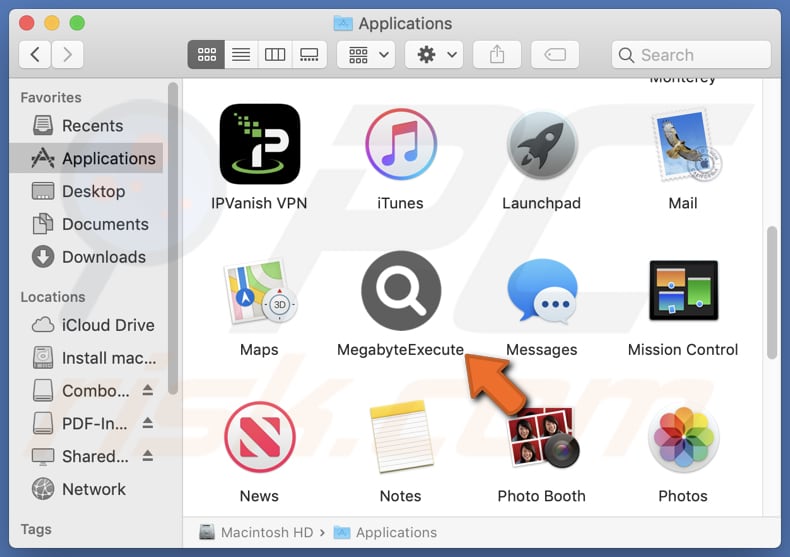The image size is (790, 557).
Task: Open the IPVanish VPN app icon
Action: pos(259,144)
